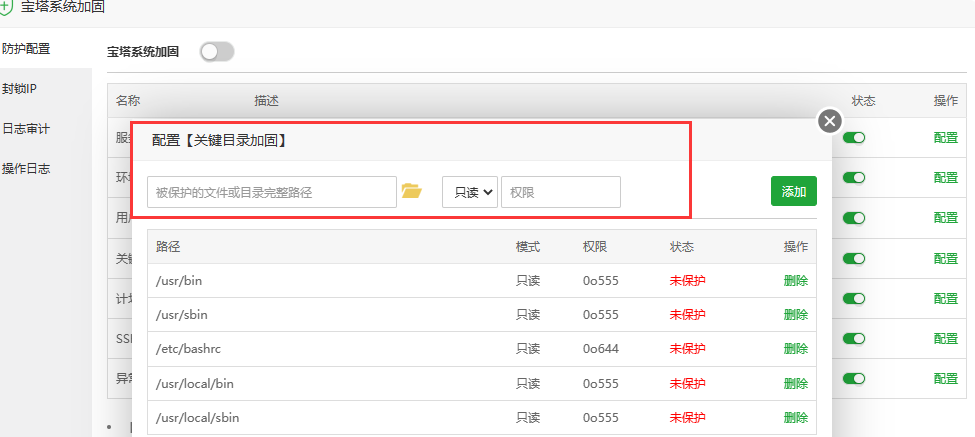Delete the /usr/local/bin entry
This screenshot has height=437, width=975.
pyautogui.click(x=796, y=384)
